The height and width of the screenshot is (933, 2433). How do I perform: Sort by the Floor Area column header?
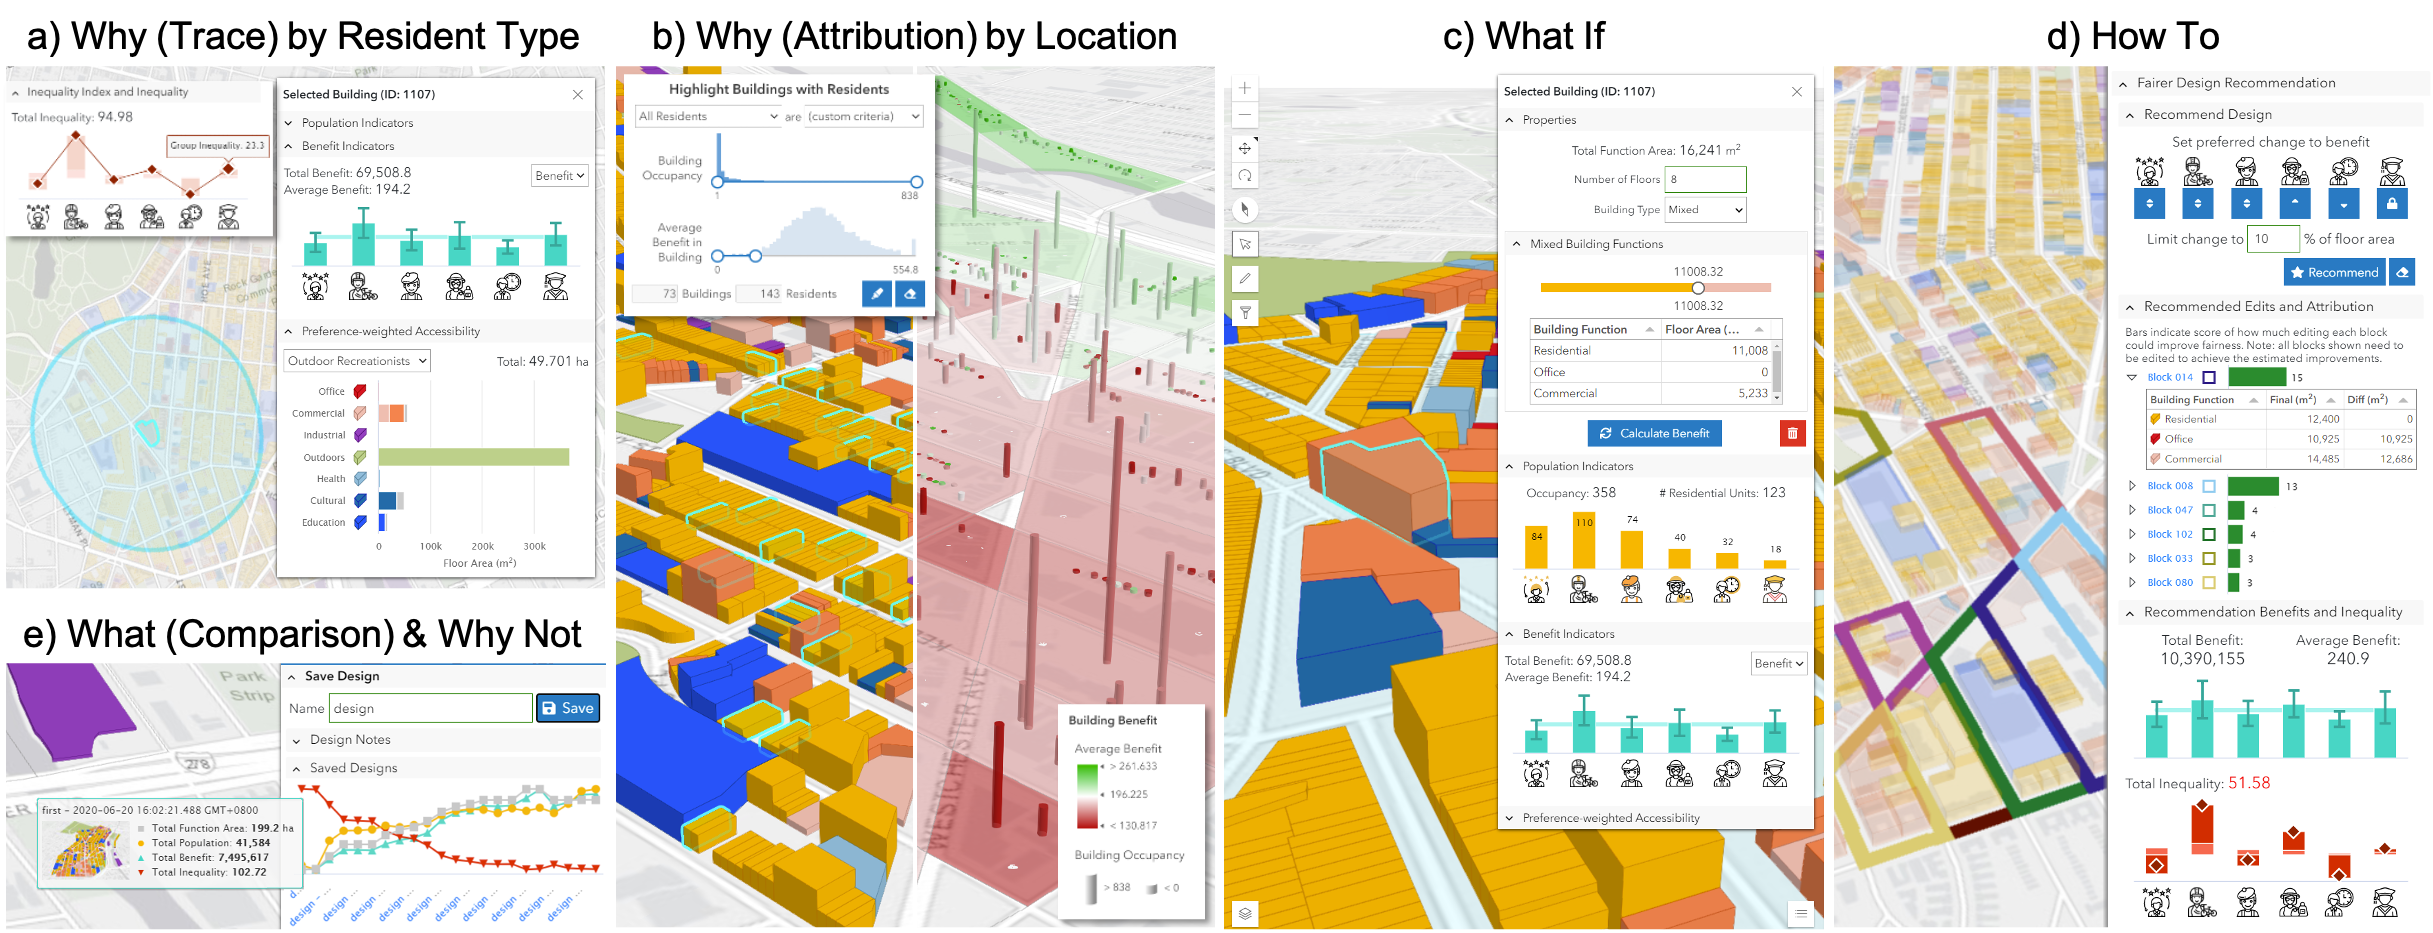[x=1715, y=329]
